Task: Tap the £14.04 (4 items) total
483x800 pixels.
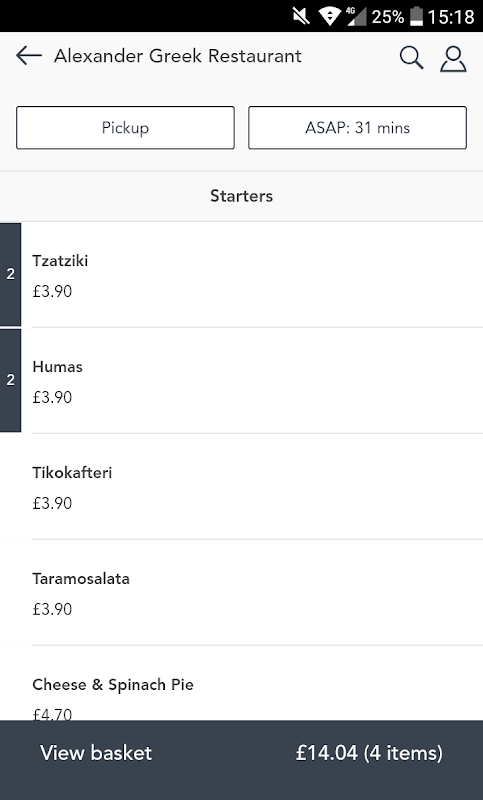Action: click(369, 753)
